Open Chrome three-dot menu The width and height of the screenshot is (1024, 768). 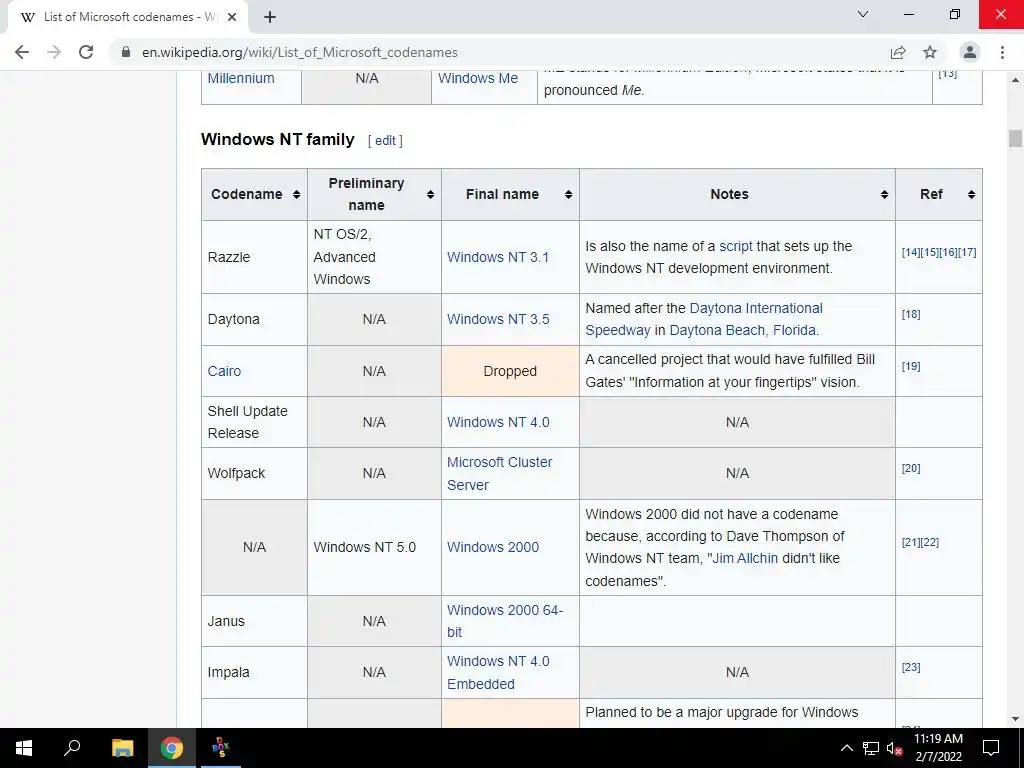pyautogui.click(x=1002, y=52)
